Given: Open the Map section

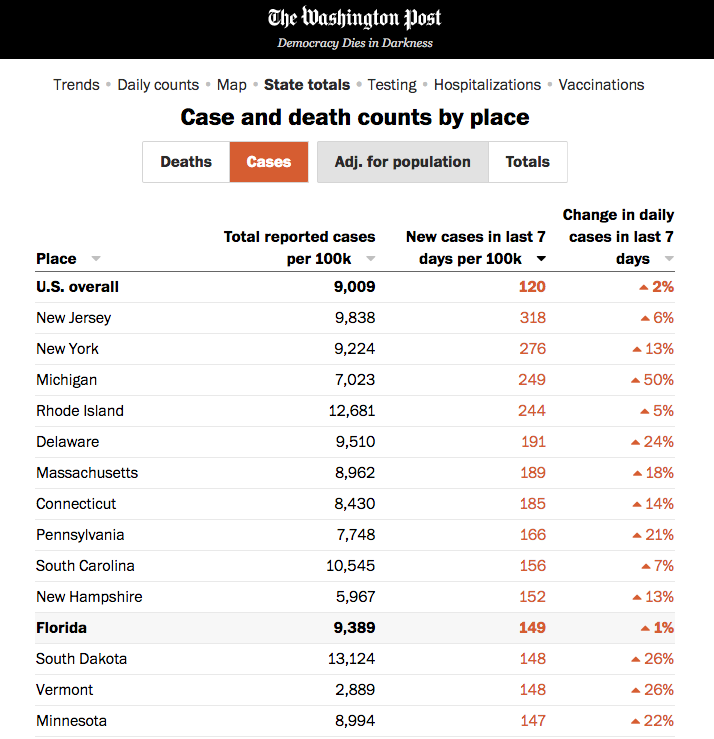Looking at the screenshot, I should [x=232, y=85].
